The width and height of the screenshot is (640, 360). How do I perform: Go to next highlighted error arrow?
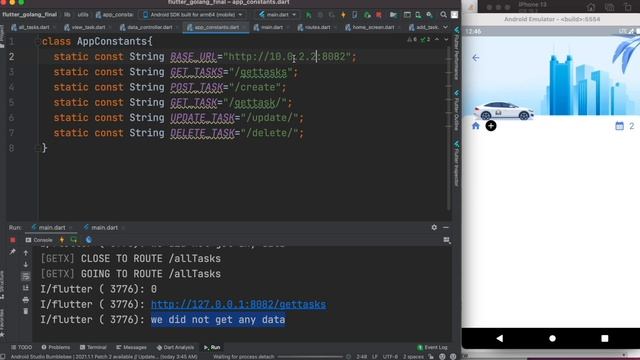click(446, 40)
